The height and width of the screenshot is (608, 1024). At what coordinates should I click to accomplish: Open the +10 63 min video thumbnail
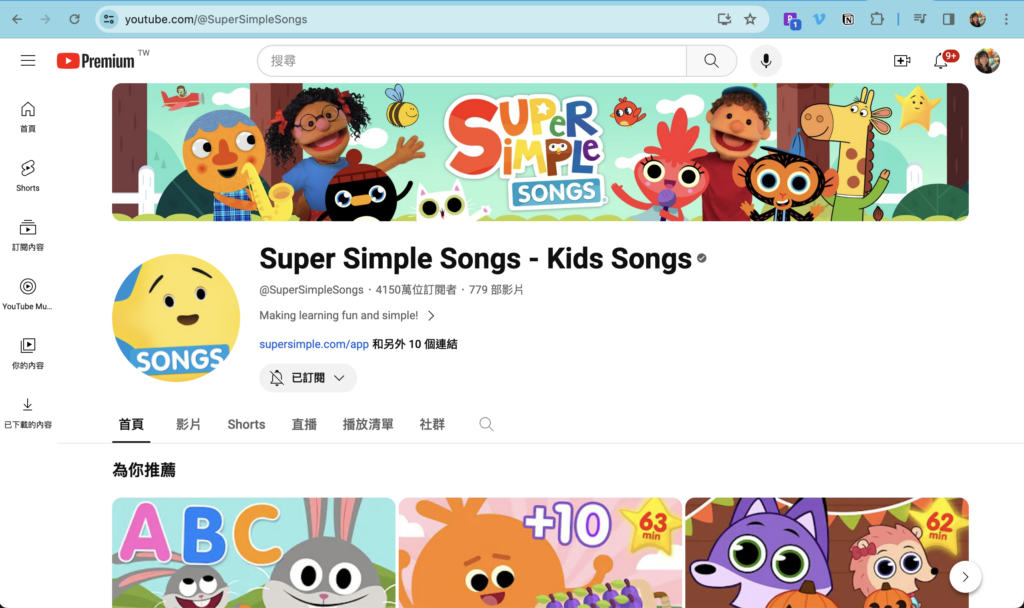tap(540, 553)
